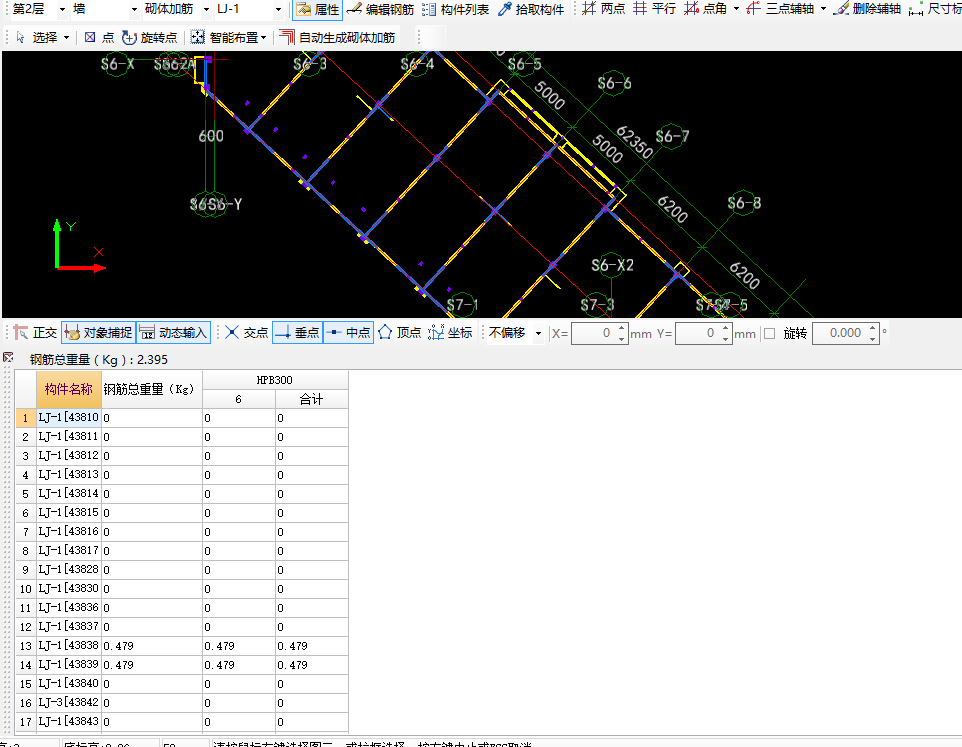Expand the 三点辅轴 dropdown arrow
Image resolution: width=962 pixels, height=747 pixels.
click(823, 9)
